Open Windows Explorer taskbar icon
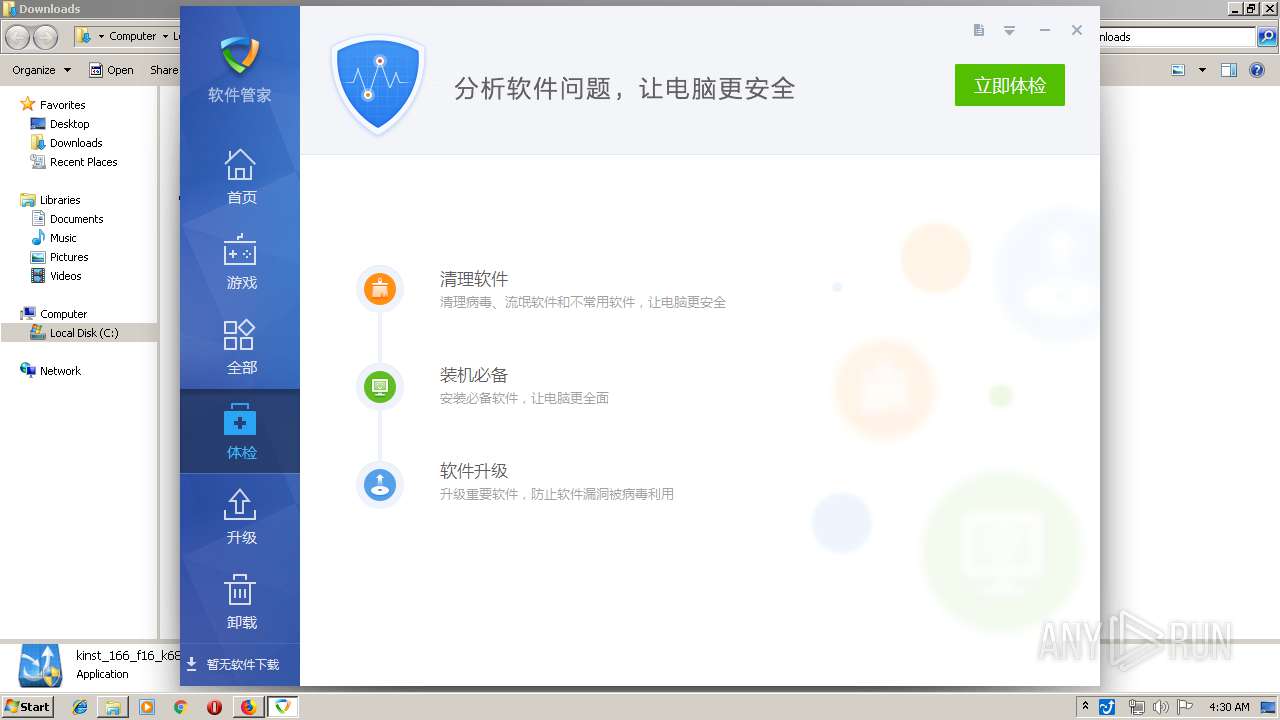The height and width of the screenshot is (720, 1280). tap(113, 707)
